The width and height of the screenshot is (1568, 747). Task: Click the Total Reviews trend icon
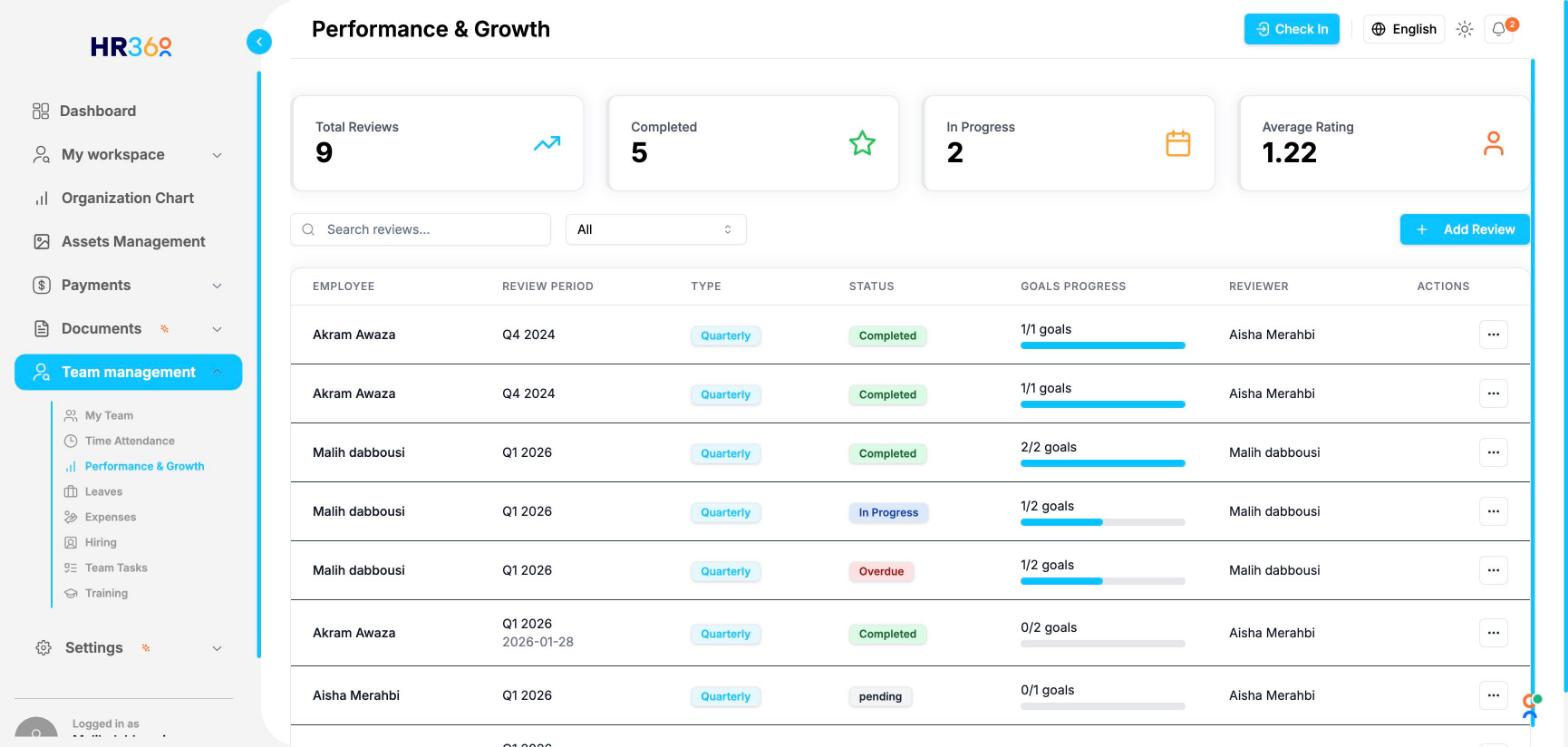pos(547,144)
